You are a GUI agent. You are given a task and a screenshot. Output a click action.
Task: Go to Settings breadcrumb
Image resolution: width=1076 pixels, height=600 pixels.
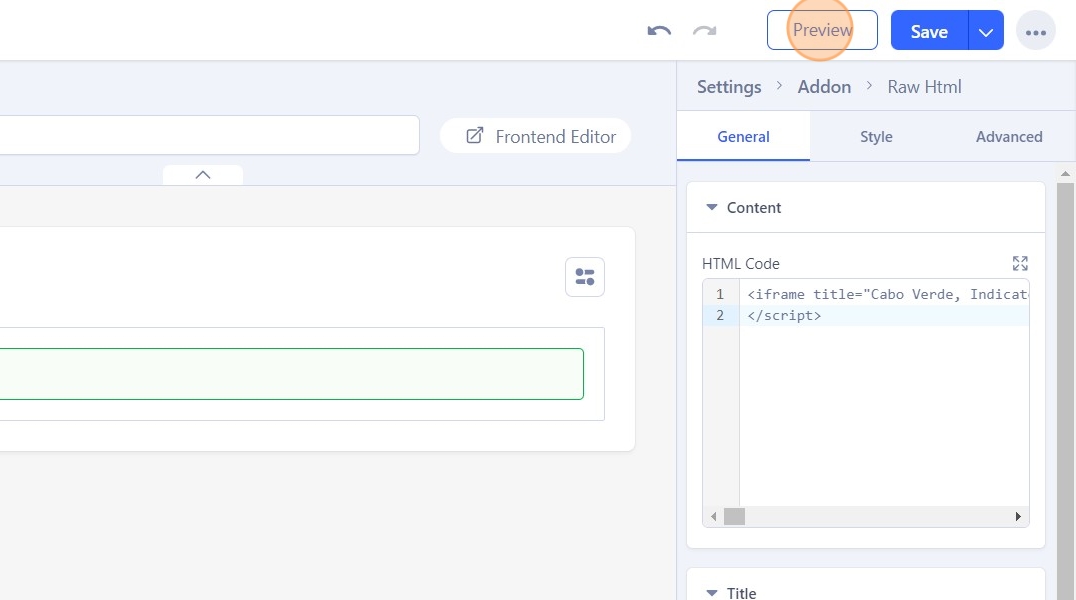729,86
